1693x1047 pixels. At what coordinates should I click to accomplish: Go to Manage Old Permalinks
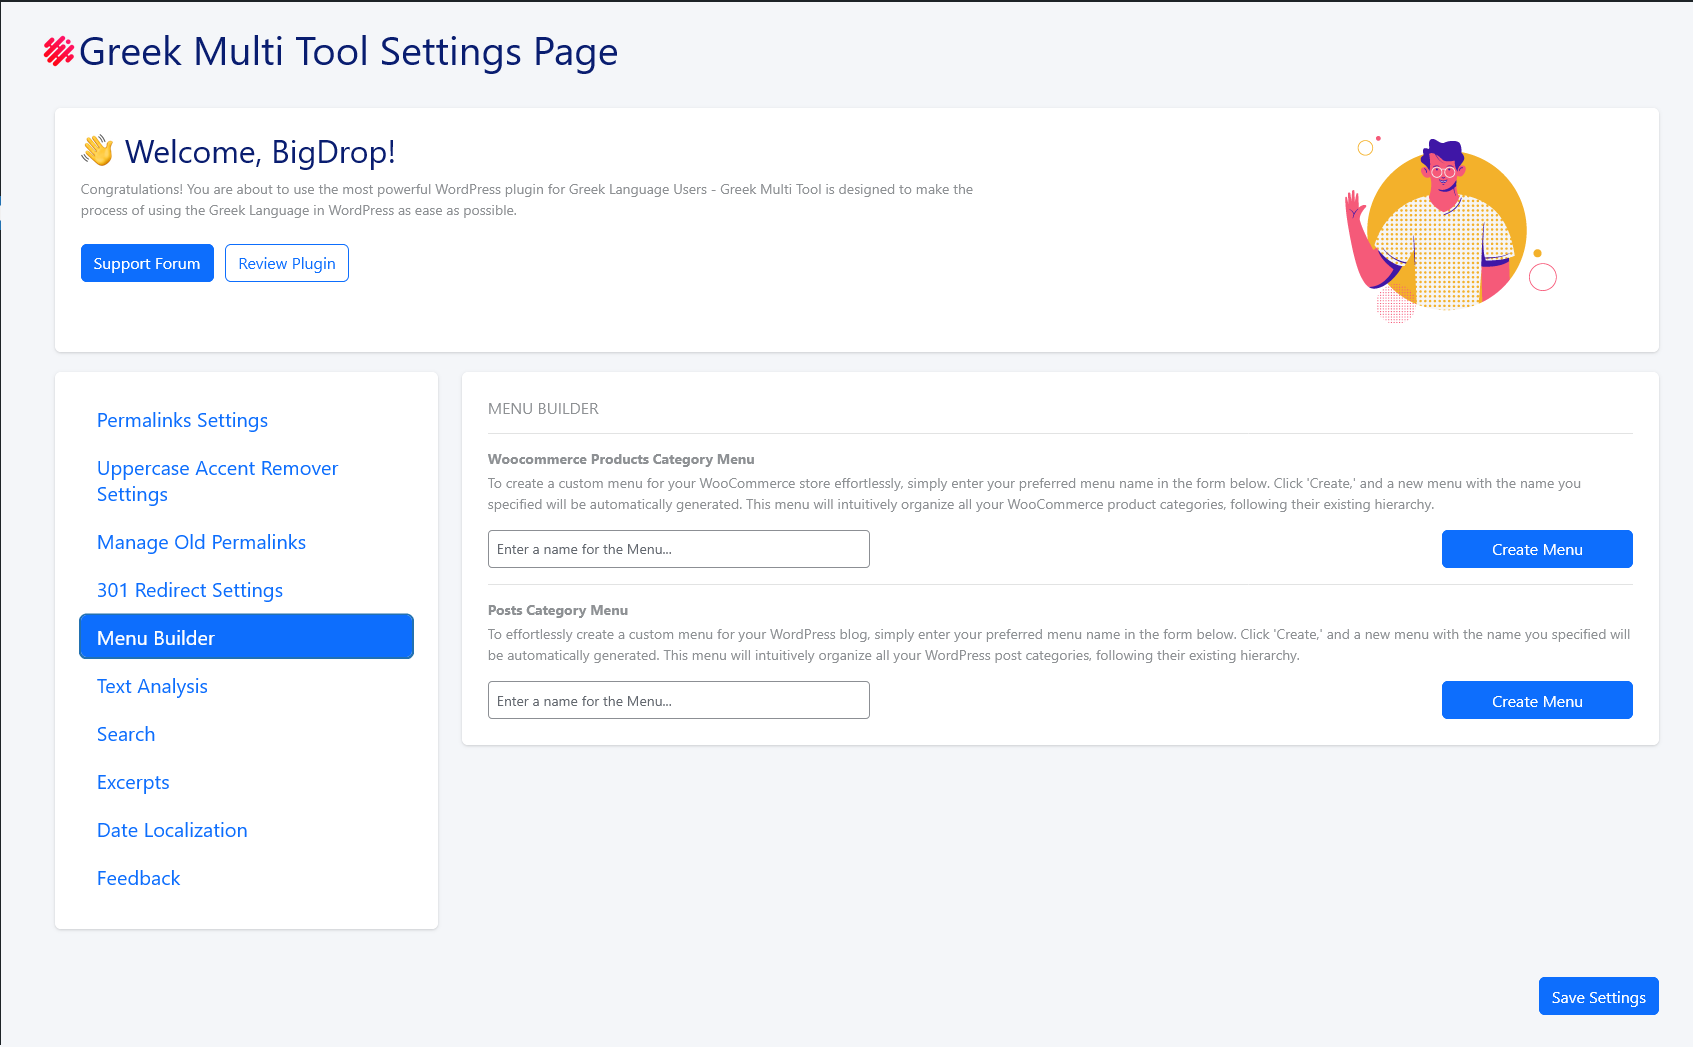[x=201, y=542]
